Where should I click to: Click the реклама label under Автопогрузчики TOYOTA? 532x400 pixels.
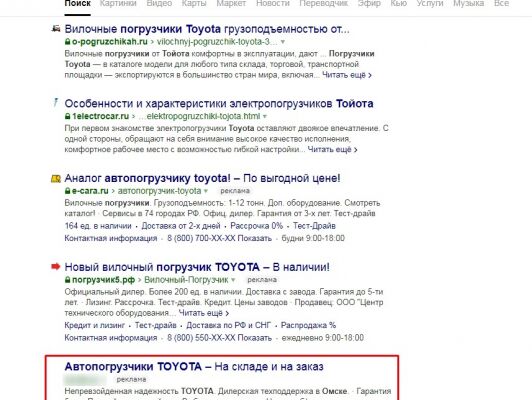(131, 379)
